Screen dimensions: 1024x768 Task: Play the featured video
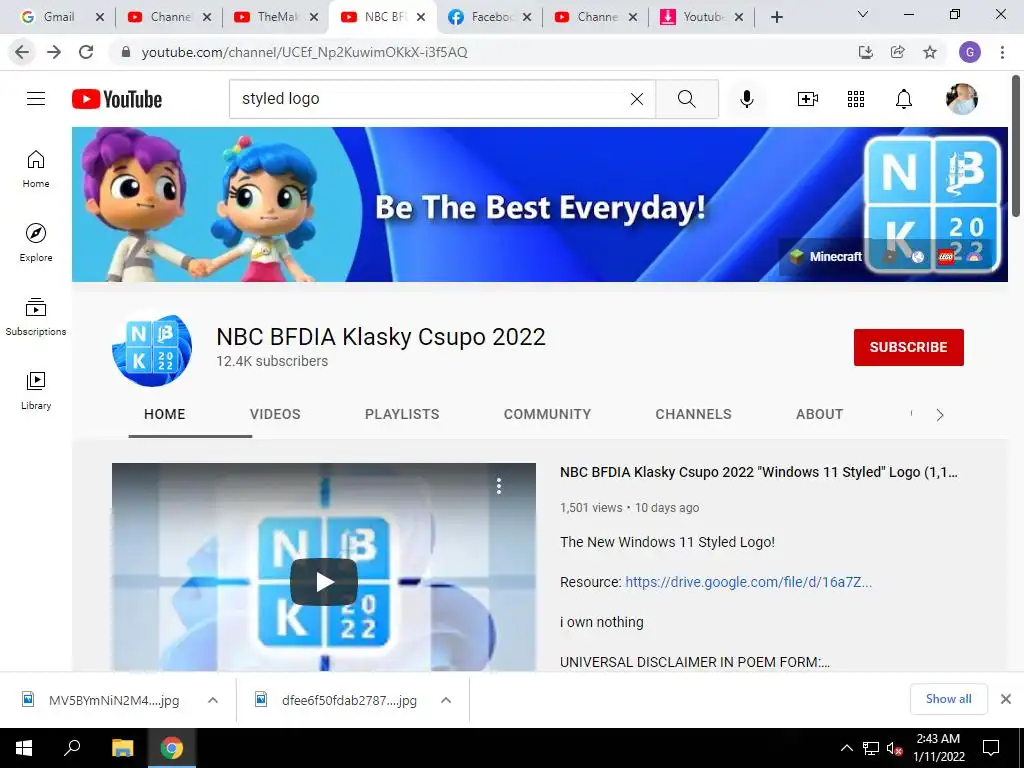pyautogui.click(x=324, y=581)
